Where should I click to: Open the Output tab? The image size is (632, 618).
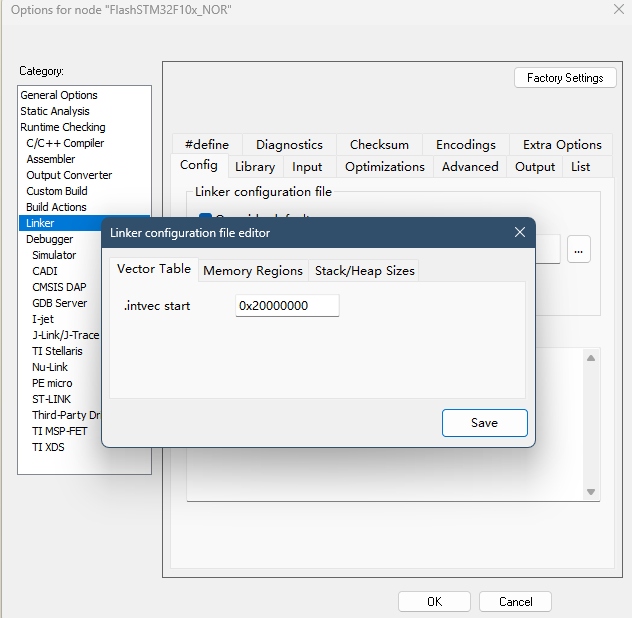[535, 167]
